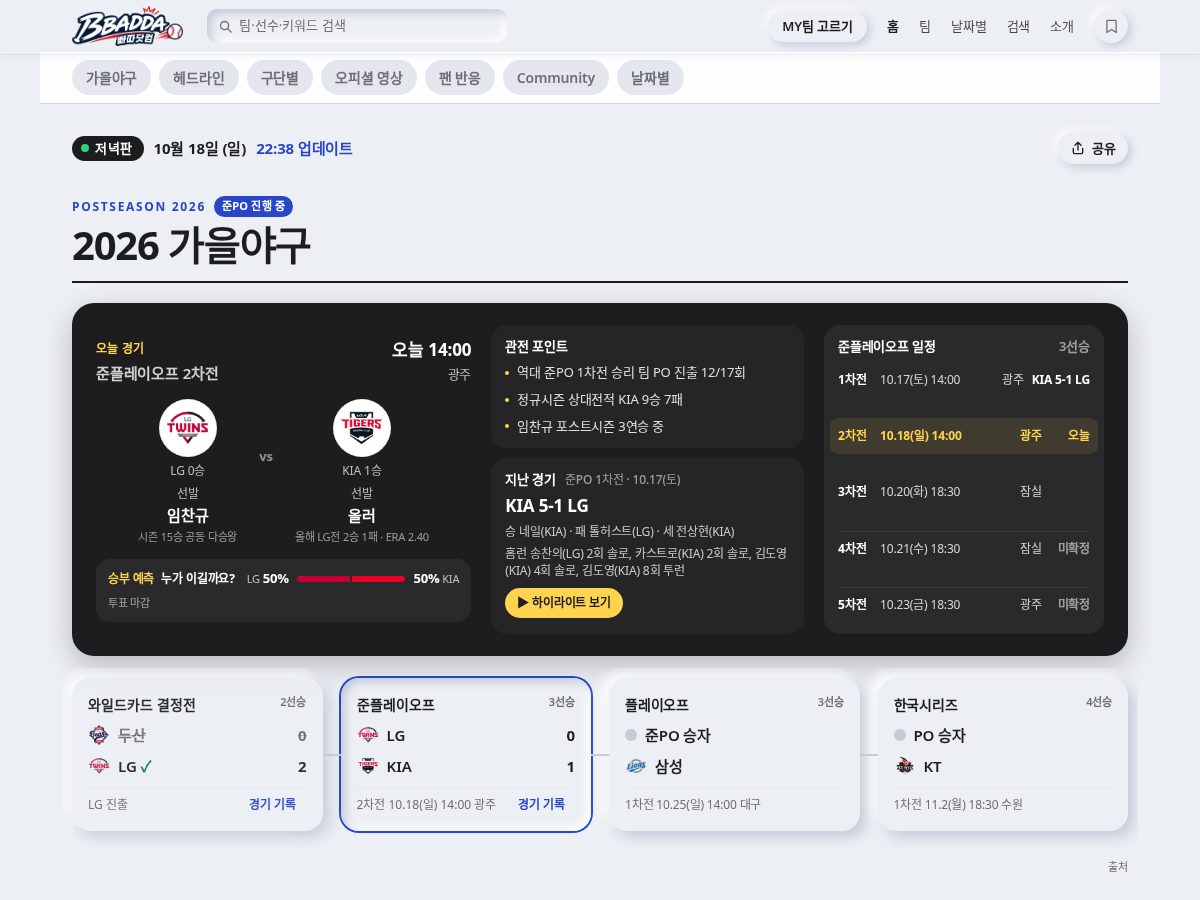This screenshot has height=900, width=1200.
Task: Click the bookmark icon in header
Action: (1111, 27)
